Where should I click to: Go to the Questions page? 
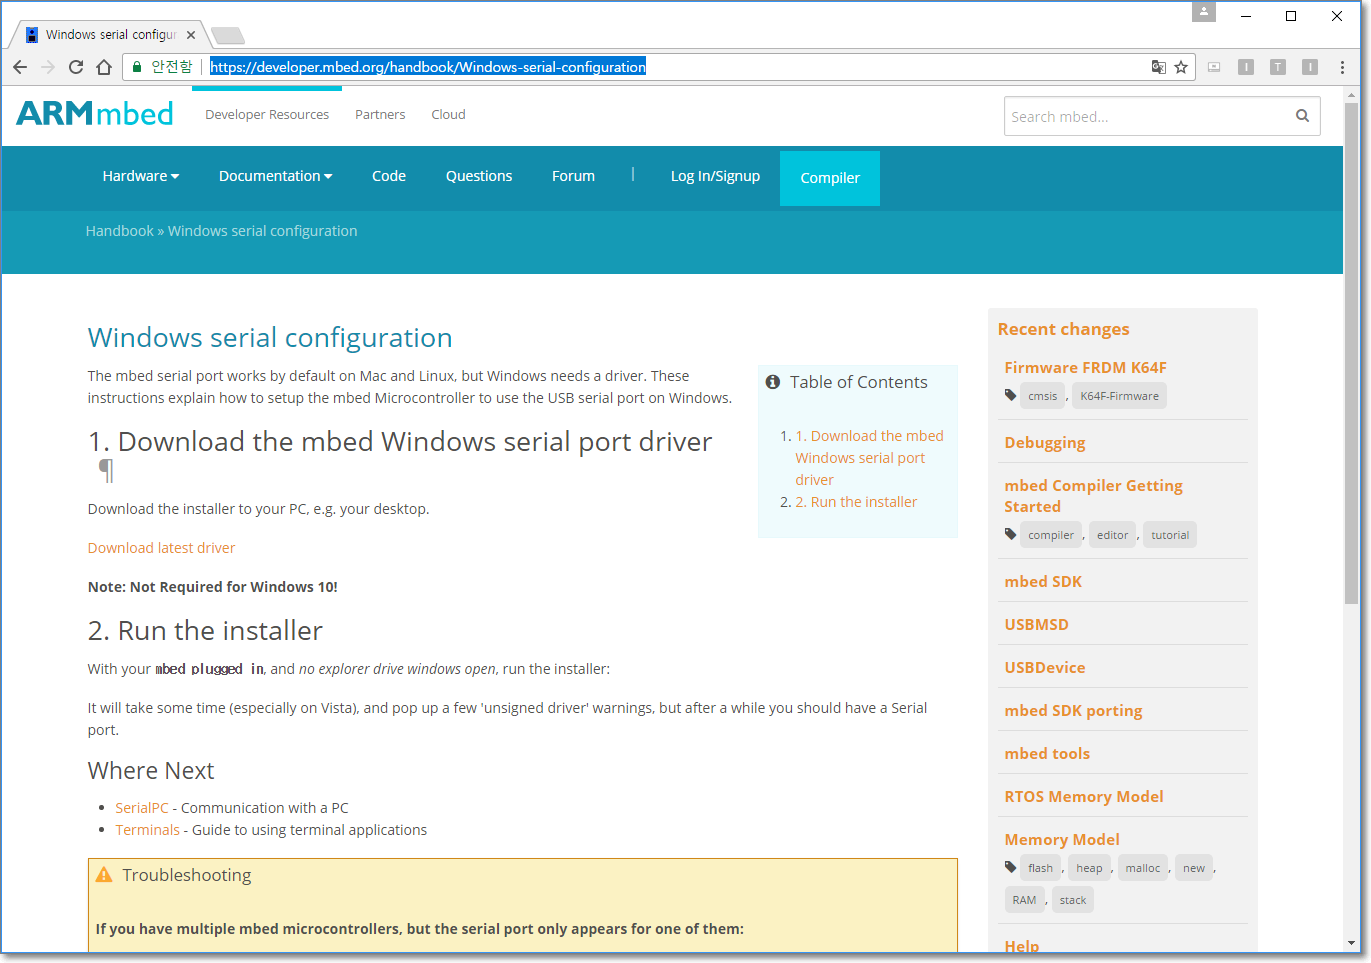point(479,176)
